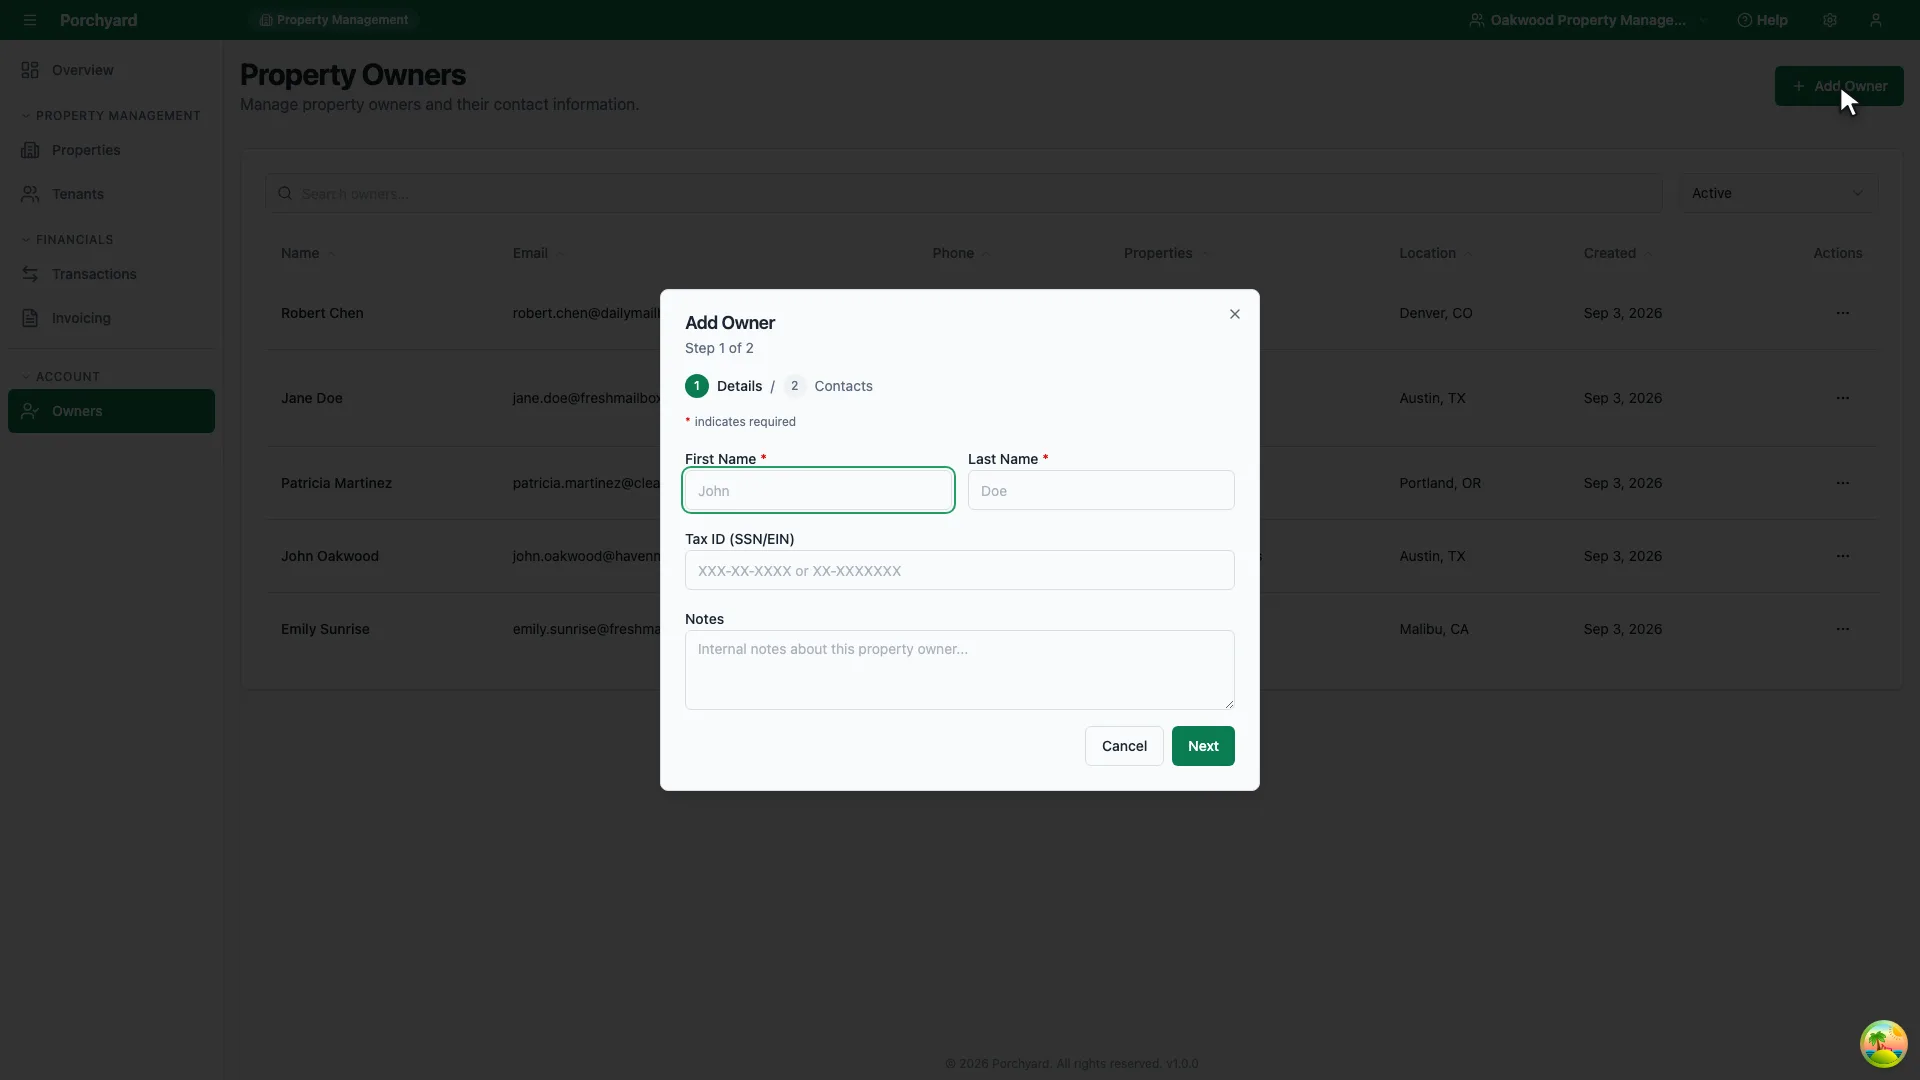The width and height of the screenshot is (1920, 1080).
Task: Select the Patricia Martinez name cell
Action: pyautogui.click(x=336, y=483)
